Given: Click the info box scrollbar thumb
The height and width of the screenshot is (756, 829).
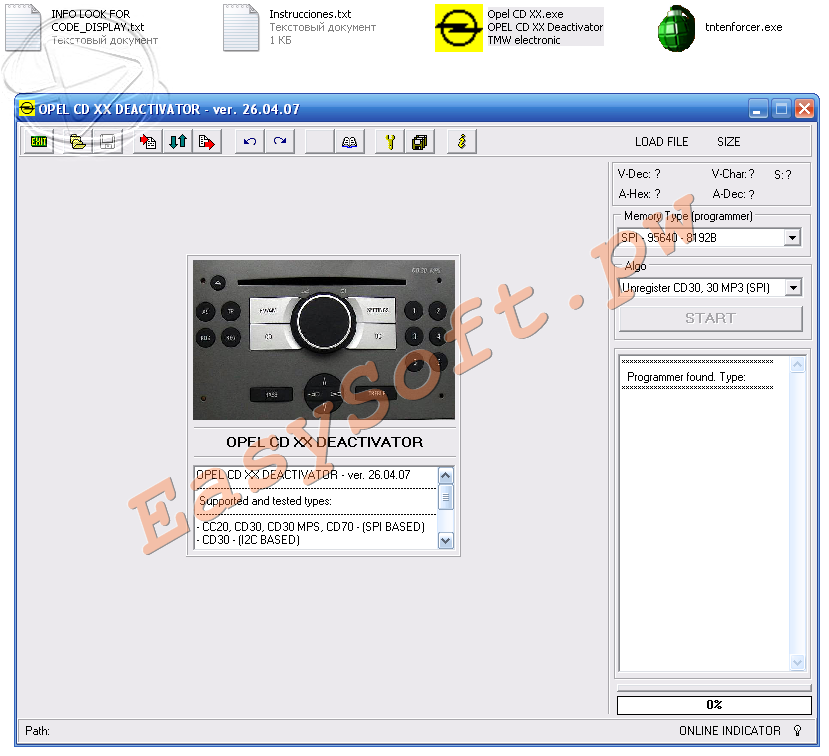Looking at the screenshot, I should 446,497.
